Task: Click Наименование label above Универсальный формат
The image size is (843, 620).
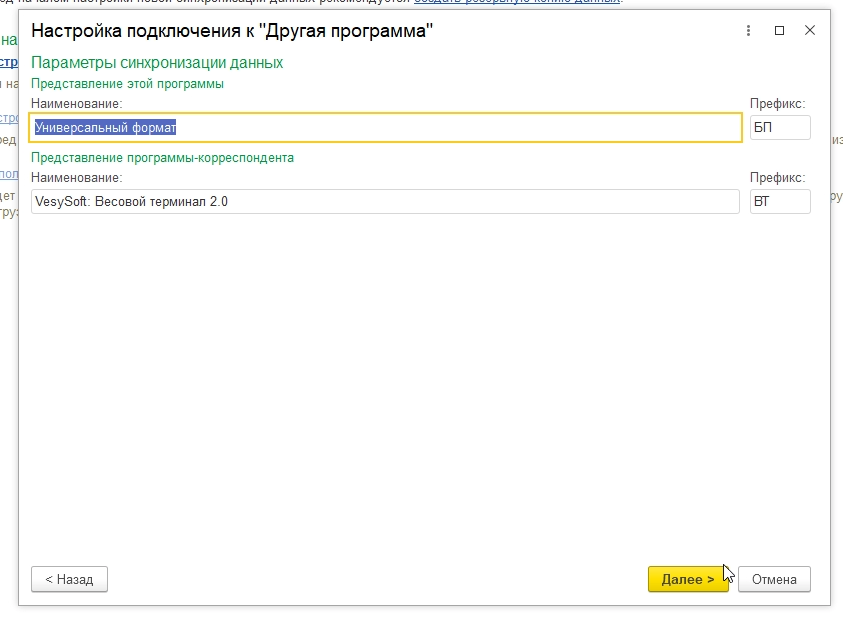Action: pos(76,104)
